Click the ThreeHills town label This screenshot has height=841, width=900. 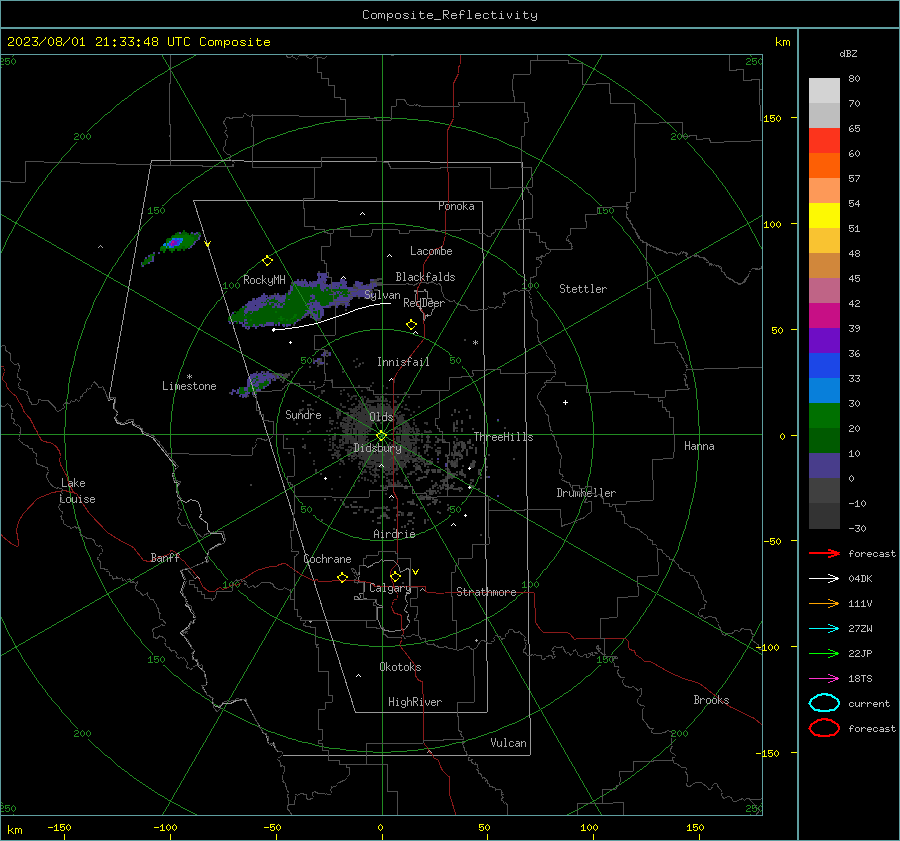click(x=503, y=437)
